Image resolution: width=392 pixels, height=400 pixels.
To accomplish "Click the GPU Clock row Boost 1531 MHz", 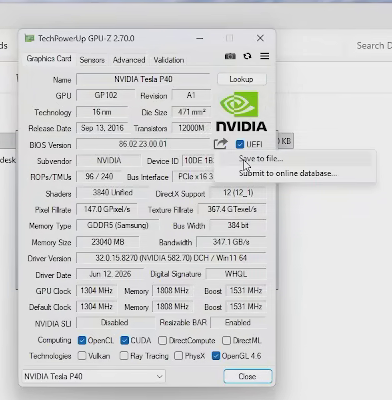I will [x=246, y=290].
